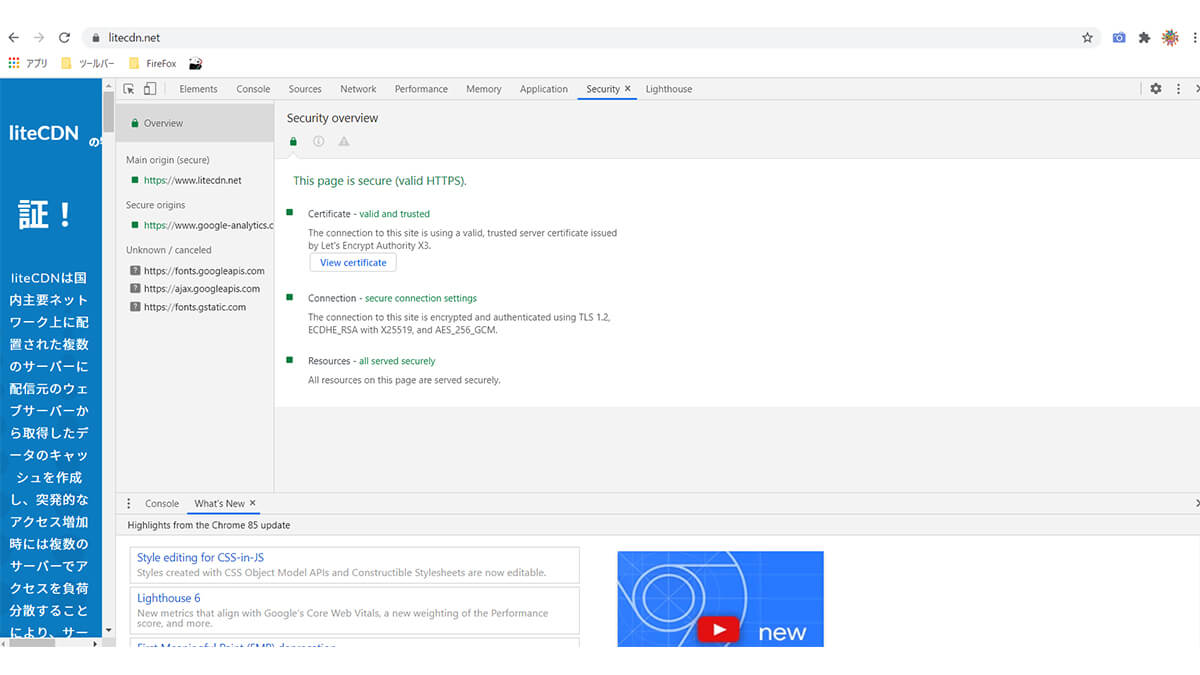Screen dimensions: 1200x675
Task: View site info via address bar padlock
Action: [96, 37]
